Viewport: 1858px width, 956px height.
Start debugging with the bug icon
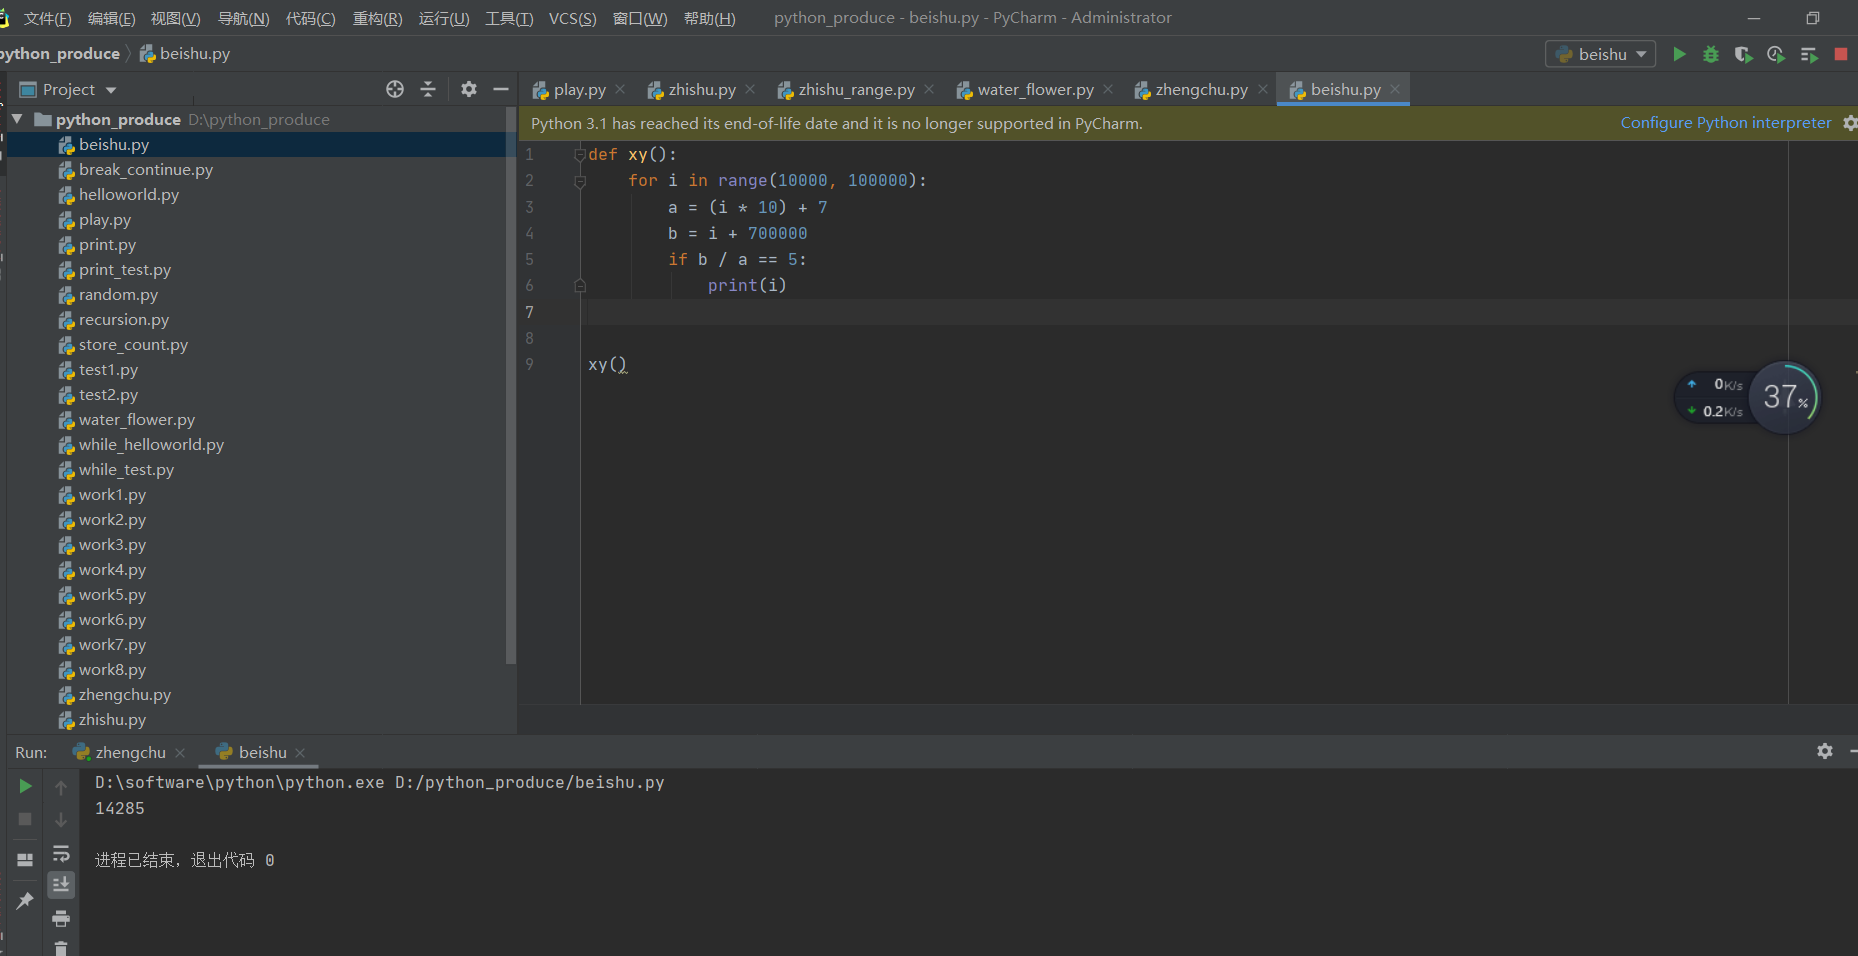(x=1711, y=54)
